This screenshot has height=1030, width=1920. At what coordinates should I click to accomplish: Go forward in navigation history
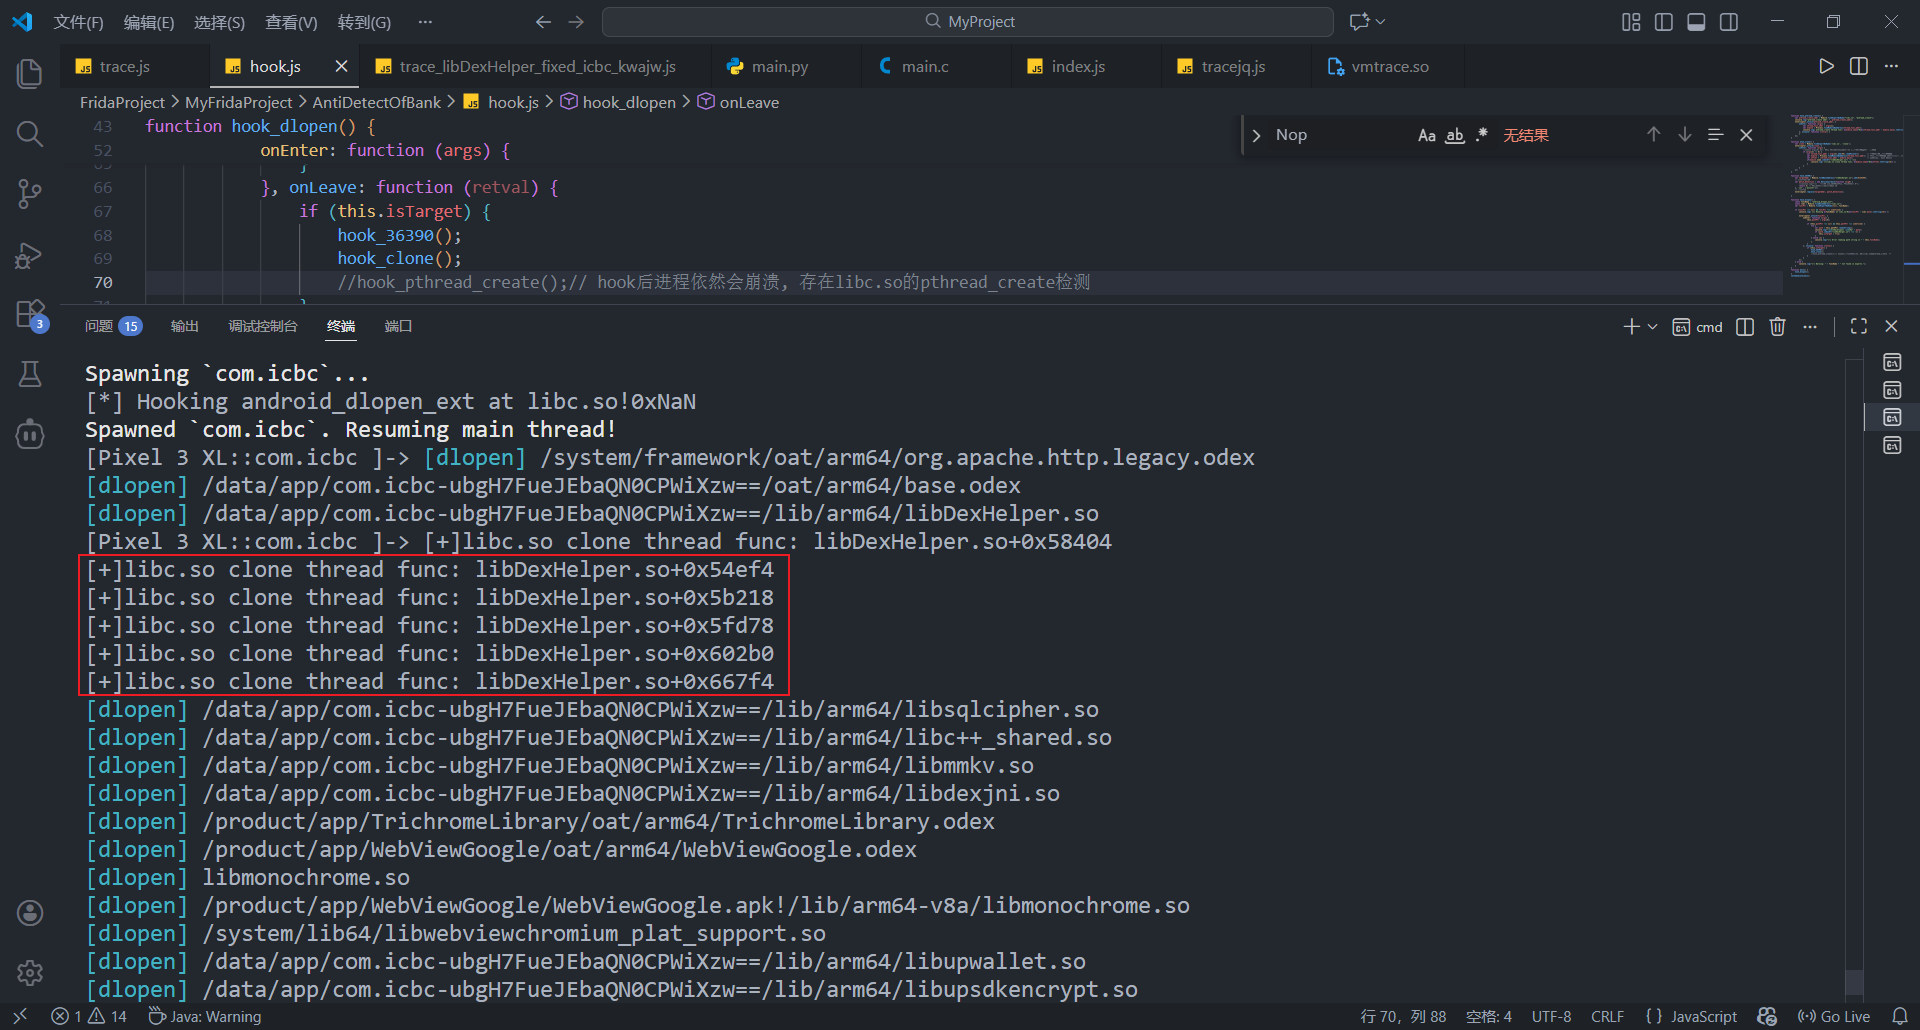tap(576, 22)
